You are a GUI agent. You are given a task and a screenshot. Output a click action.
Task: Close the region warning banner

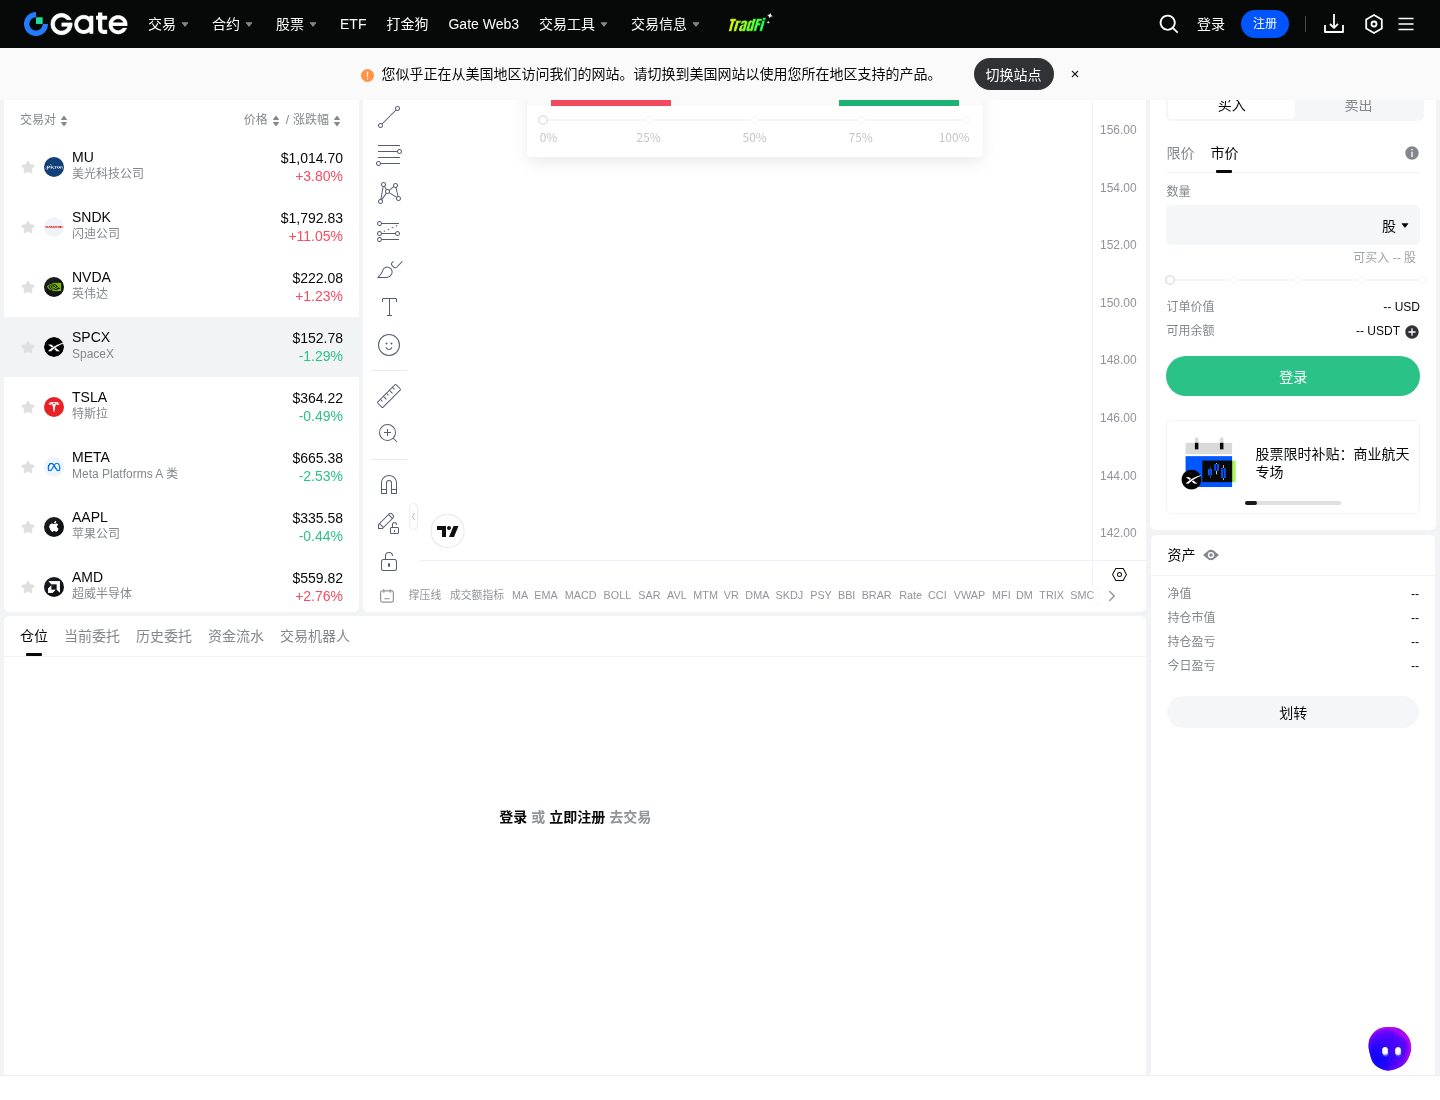[x=1075, y=74]
